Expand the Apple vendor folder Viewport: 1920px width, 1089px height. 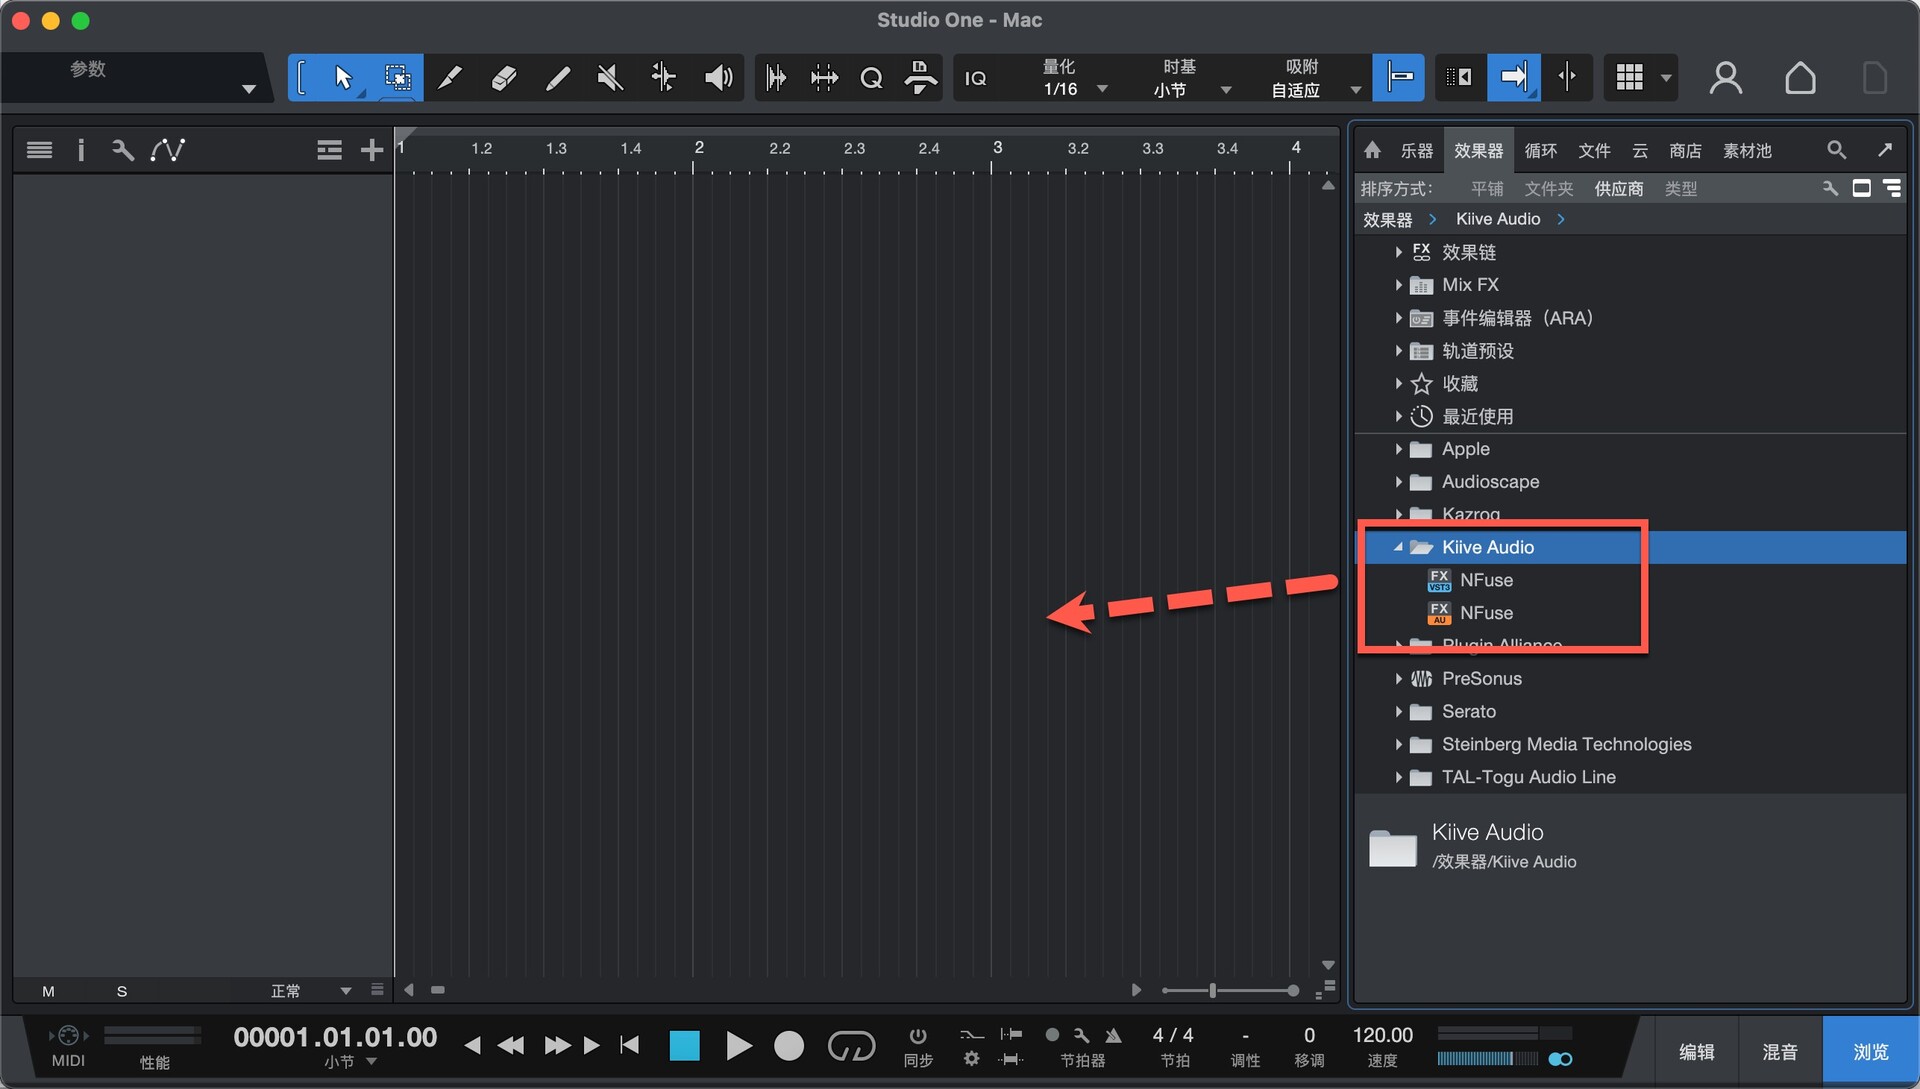[1398, 450]
